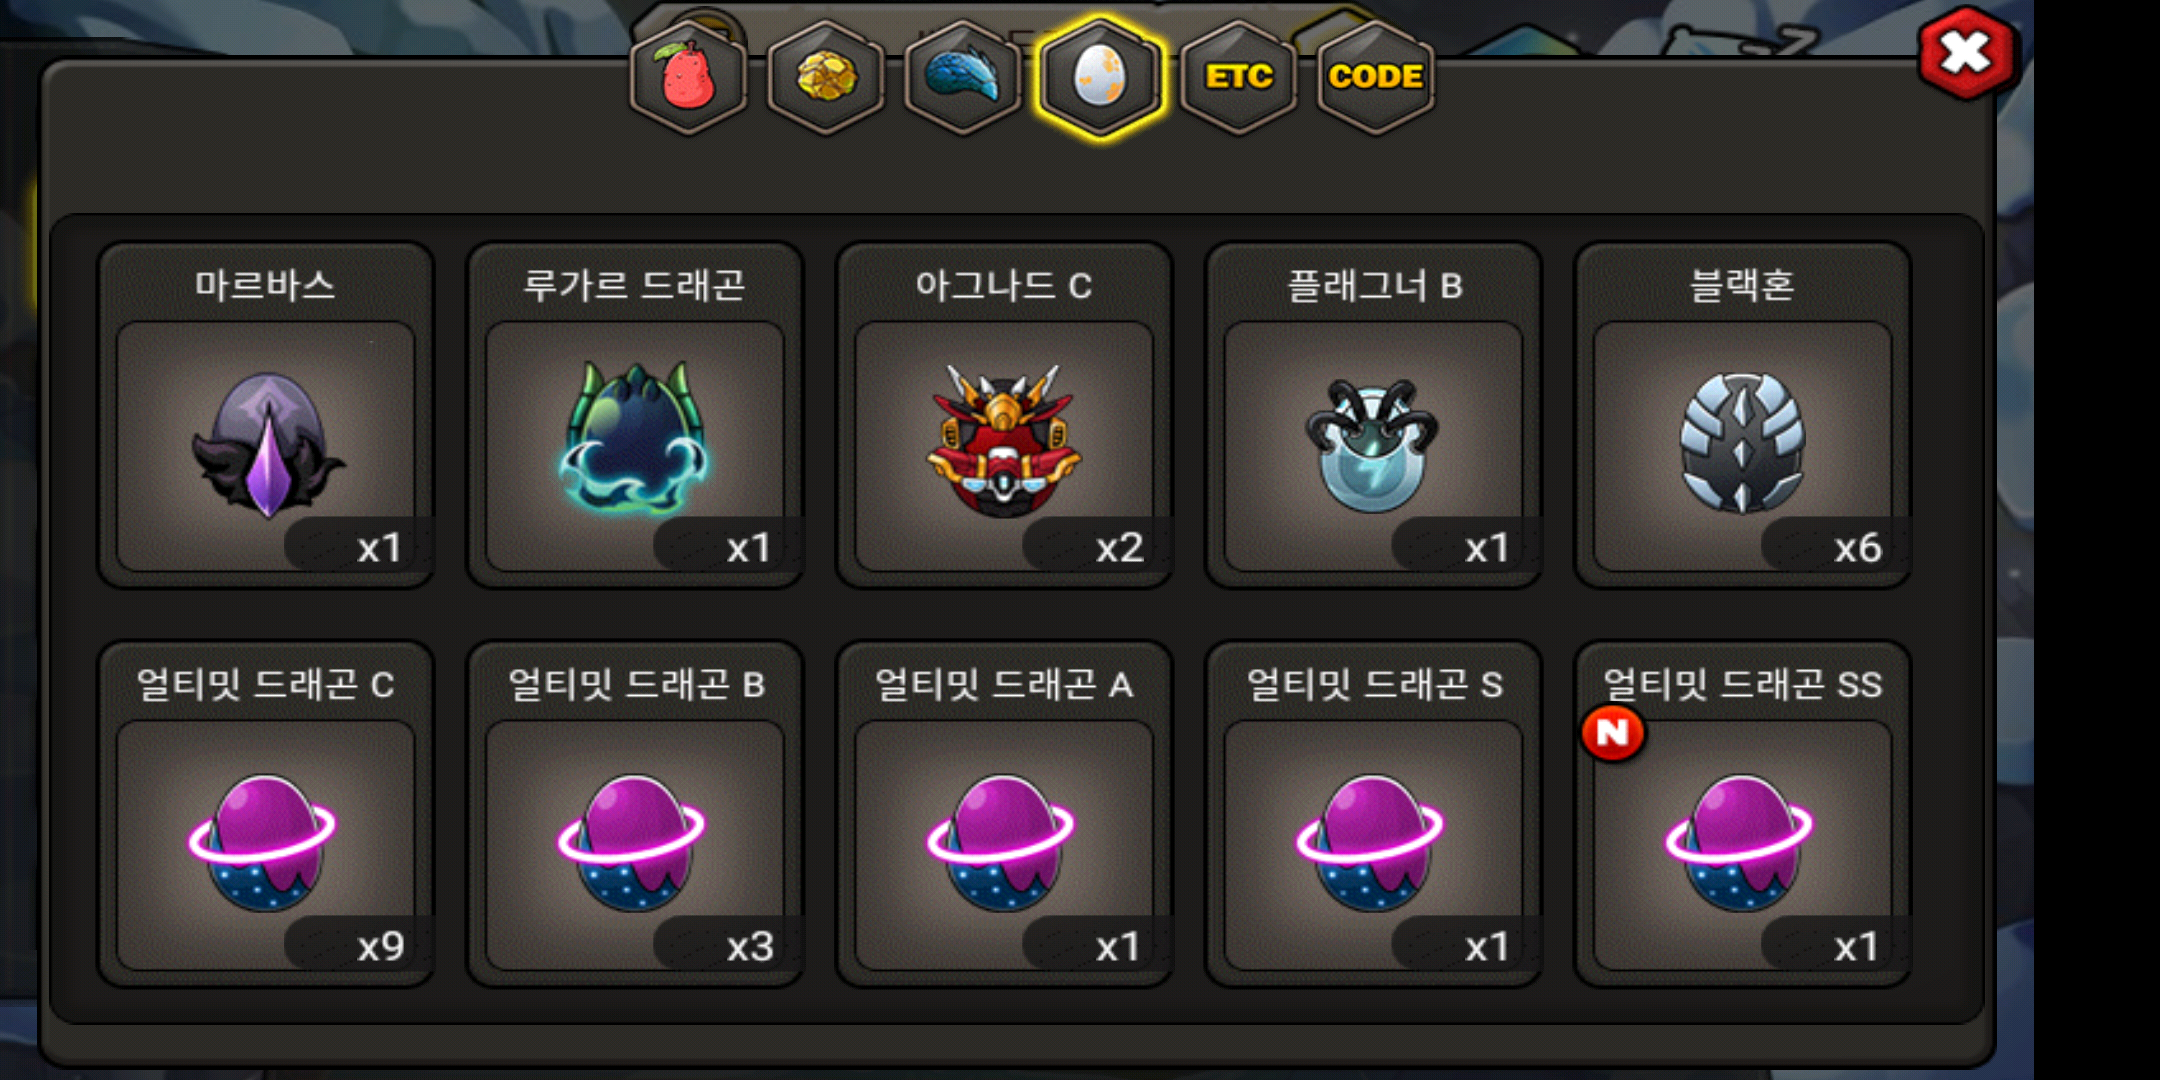This screenshot has height=1080, width=2160.
Task: Open the ETC tab
Action: click(x=1238, y=77)
